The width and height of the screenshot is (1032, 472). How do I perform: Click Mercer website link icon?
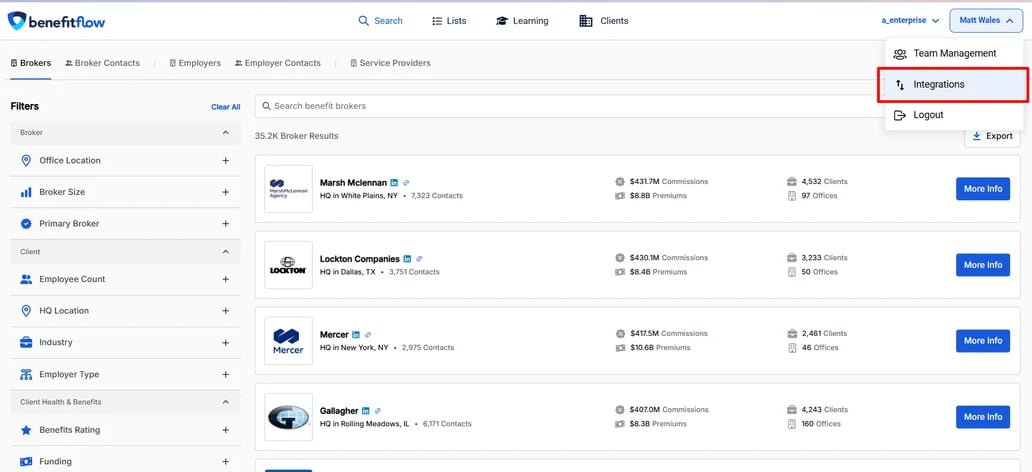pos(368,334)
